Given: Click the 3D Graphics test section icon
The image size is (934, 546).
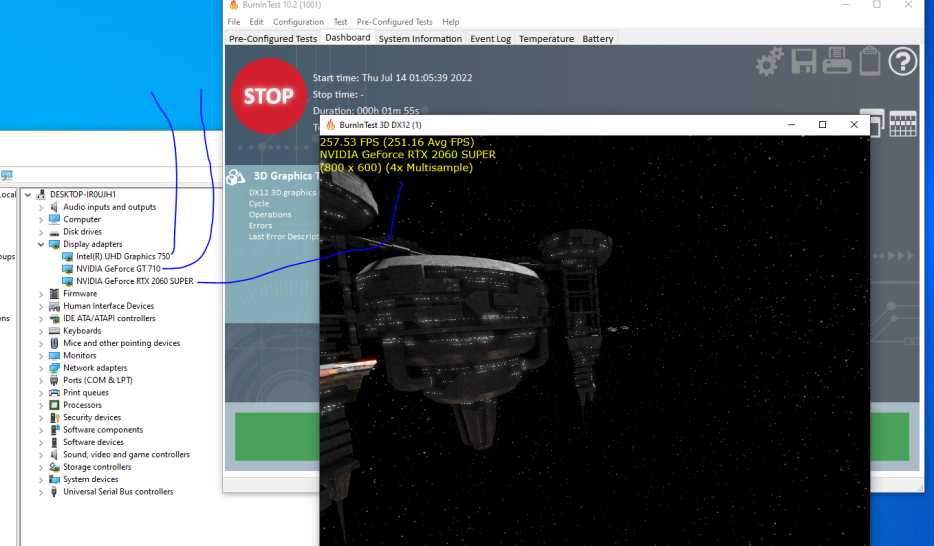Looking at the screenshot, I should pos(236,176).
